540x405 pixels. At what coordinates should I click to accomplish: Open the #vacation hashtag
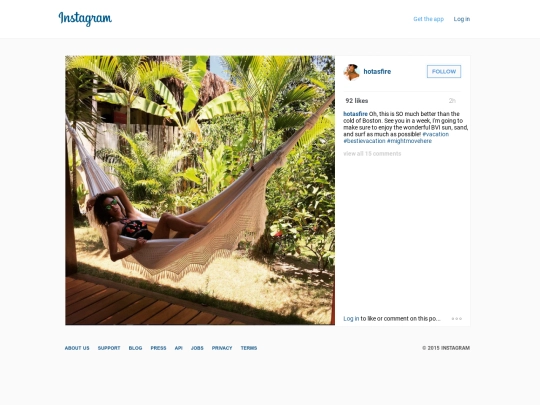tap(436, 134)
